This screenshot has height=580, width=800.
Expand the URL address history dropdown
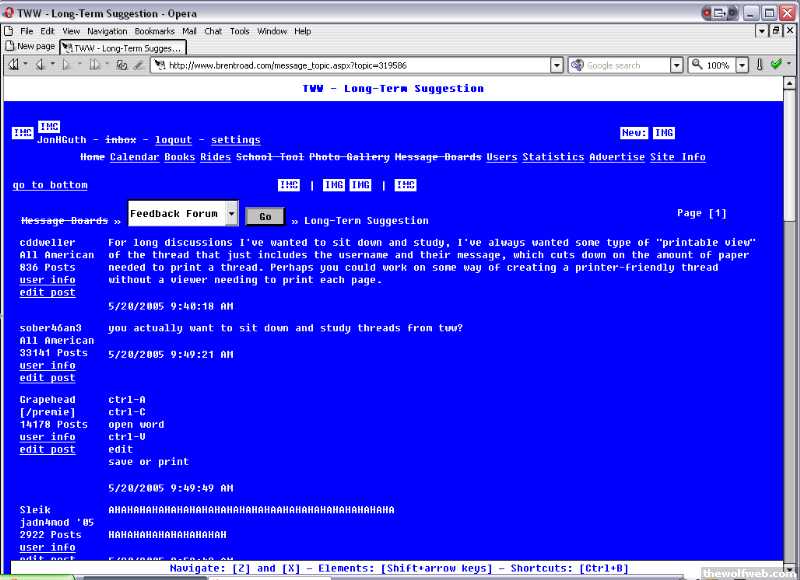tap(557, 65)
